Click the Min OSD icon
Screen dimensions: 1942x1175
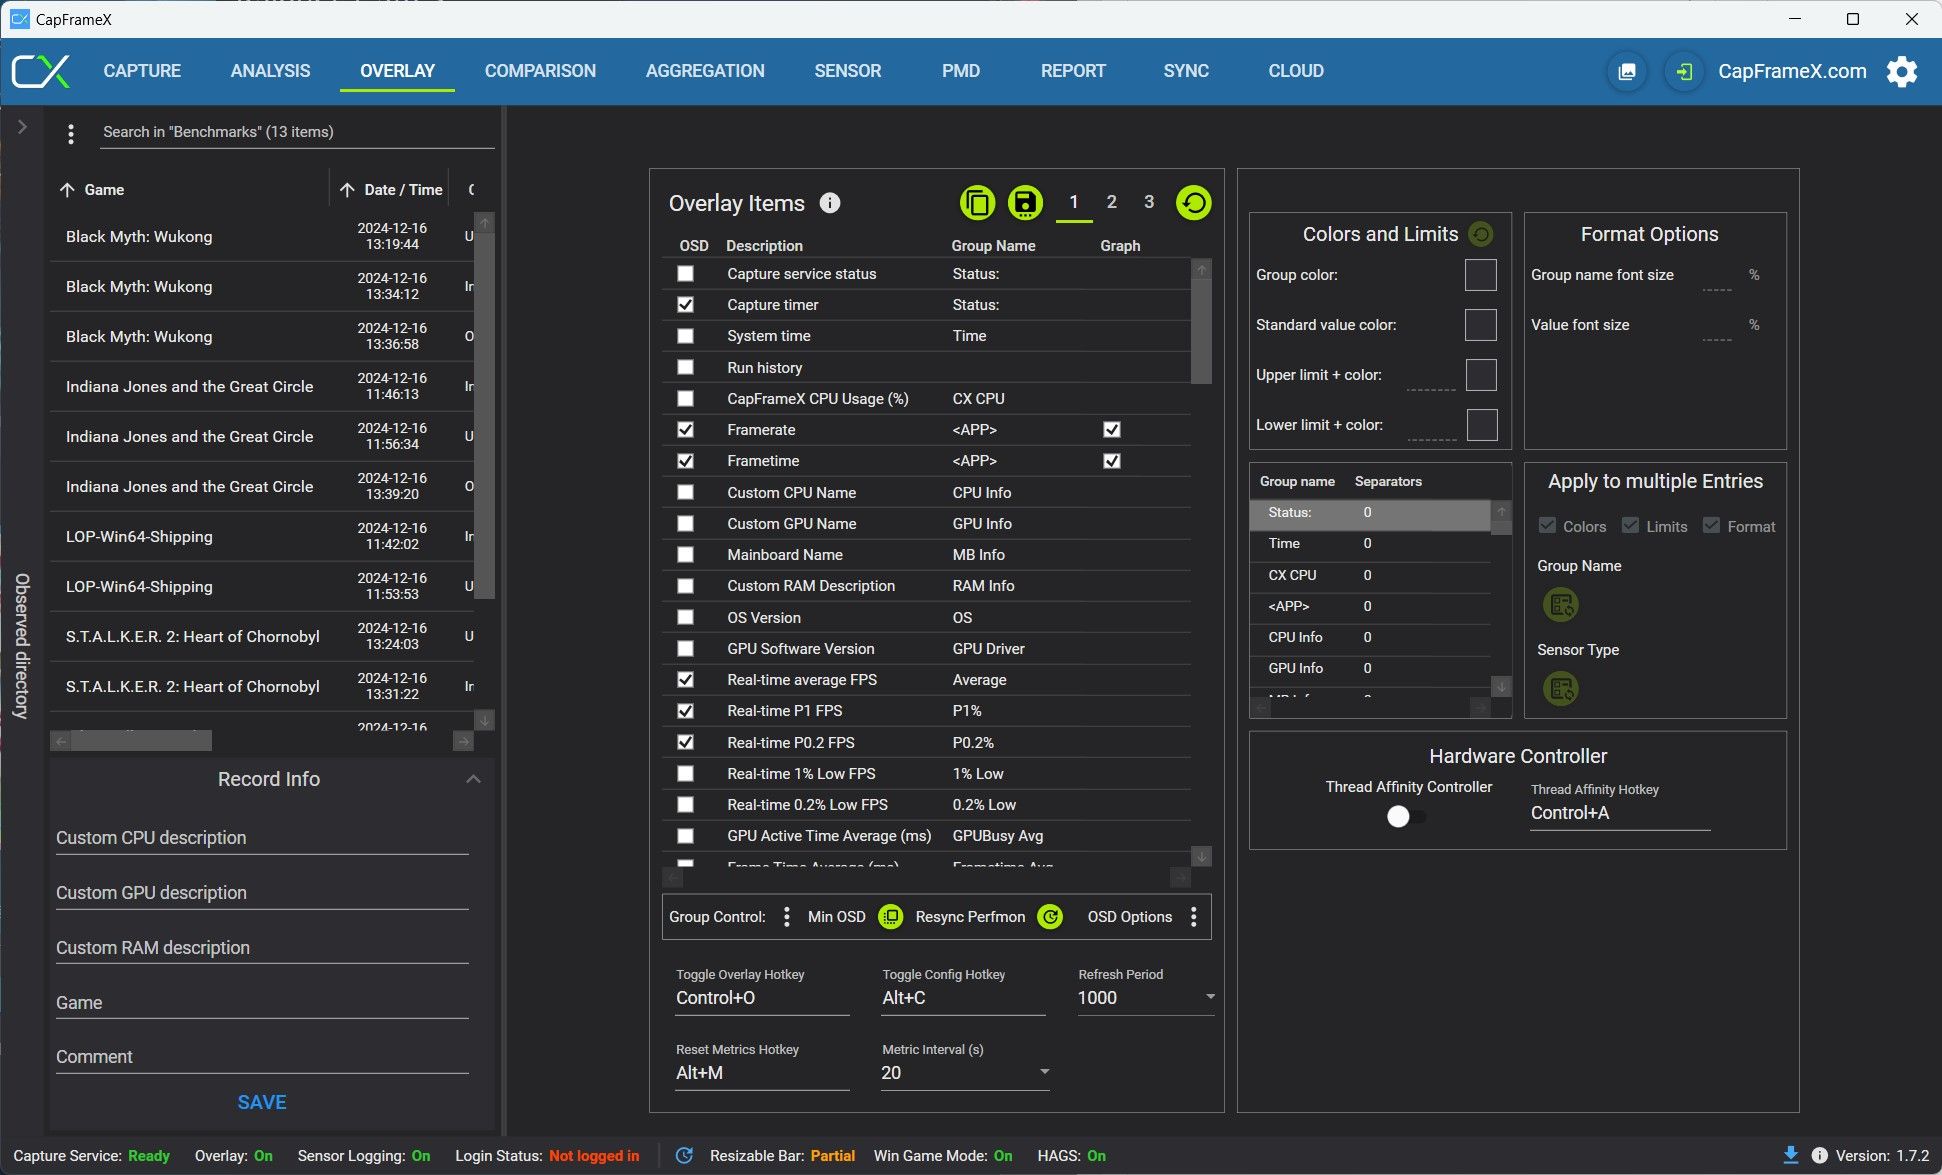point(890,917)
